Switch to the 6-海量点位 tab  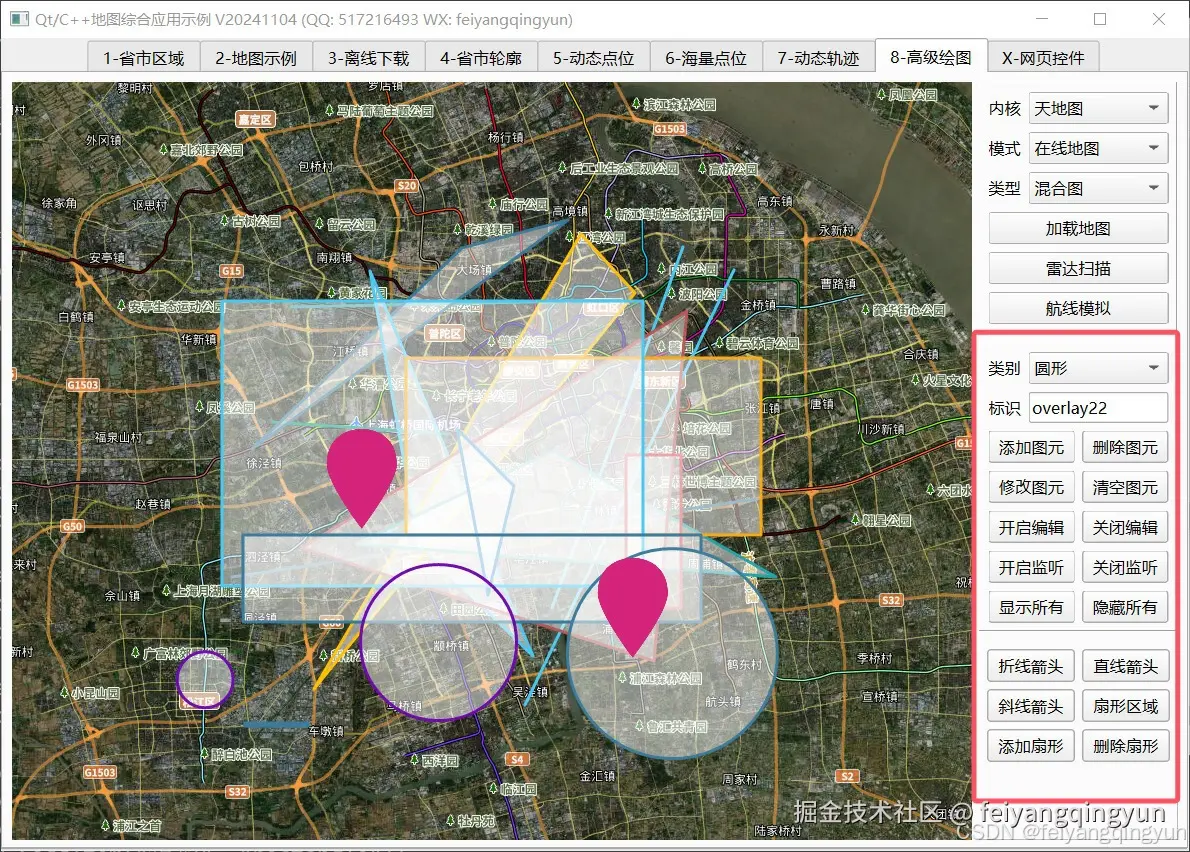[706, 58]
